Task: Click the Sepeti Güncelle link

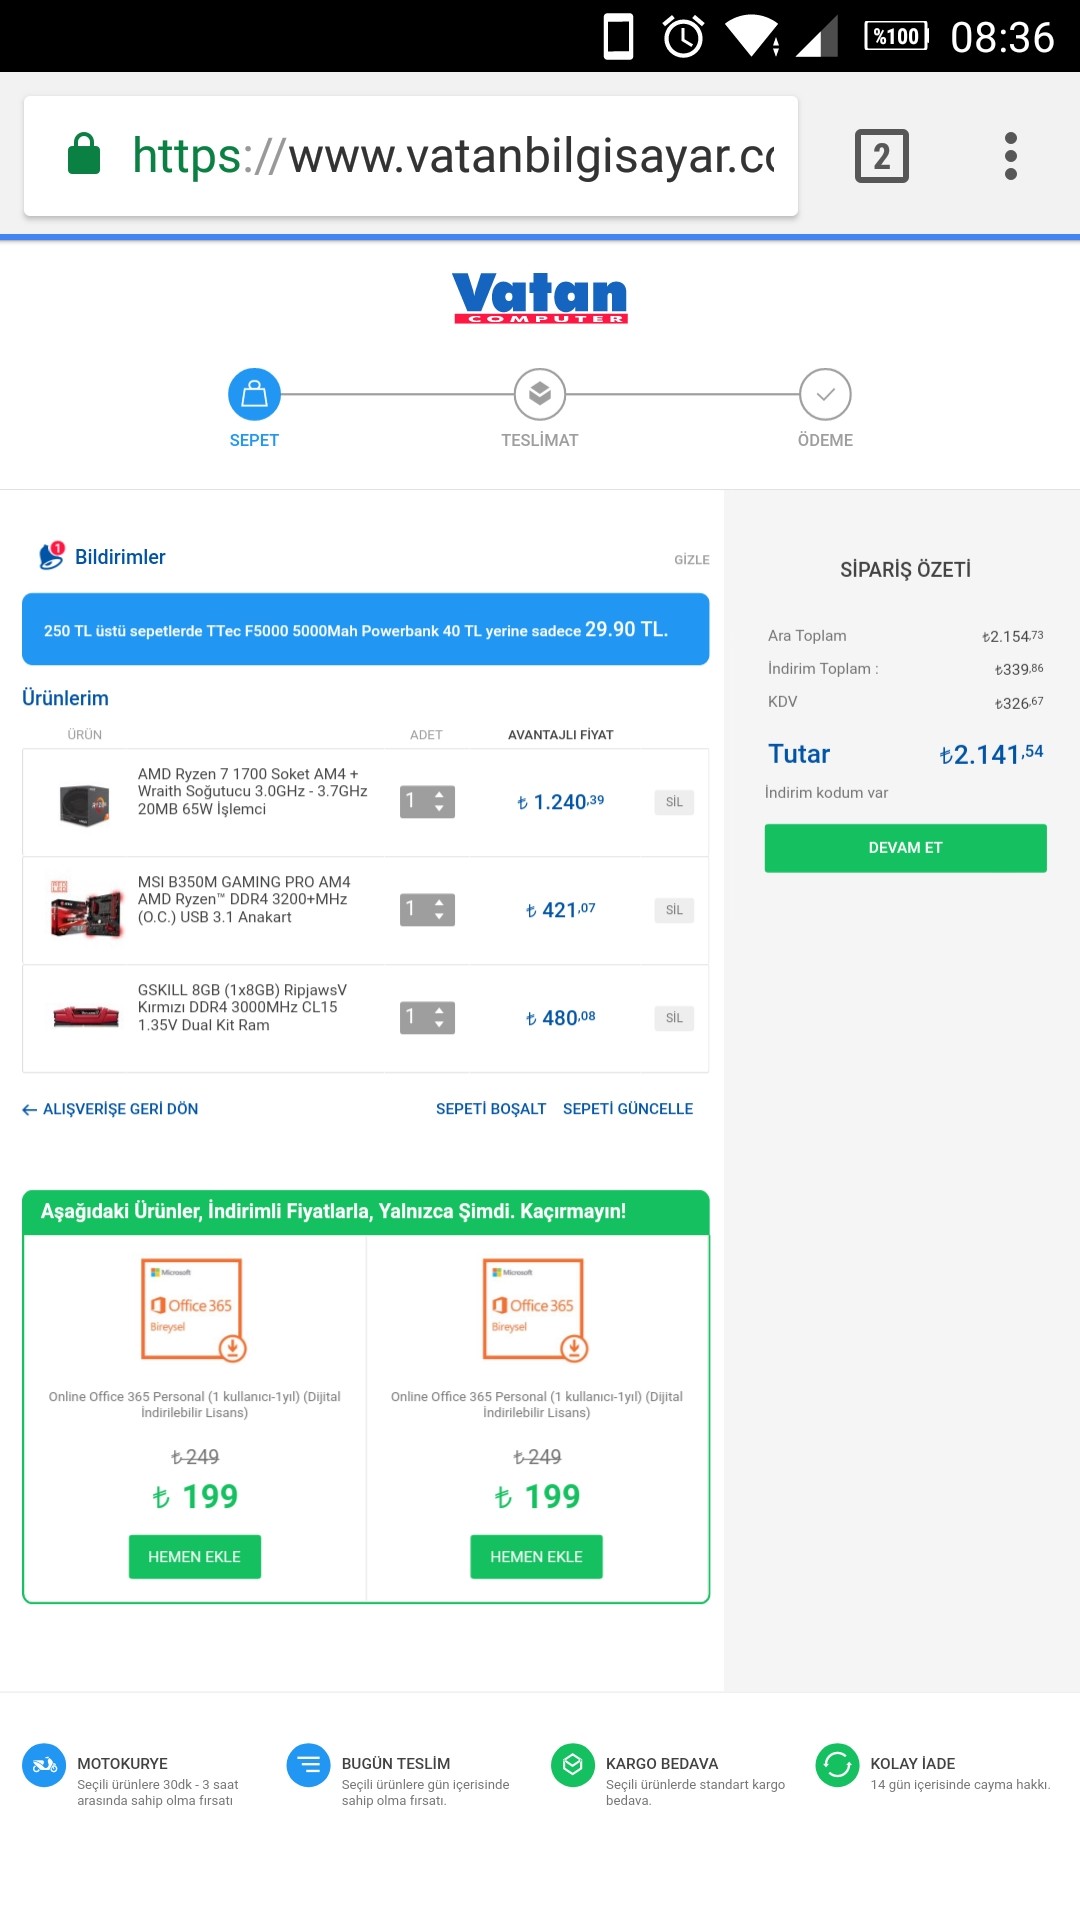Action: (x=628, y=1109)
